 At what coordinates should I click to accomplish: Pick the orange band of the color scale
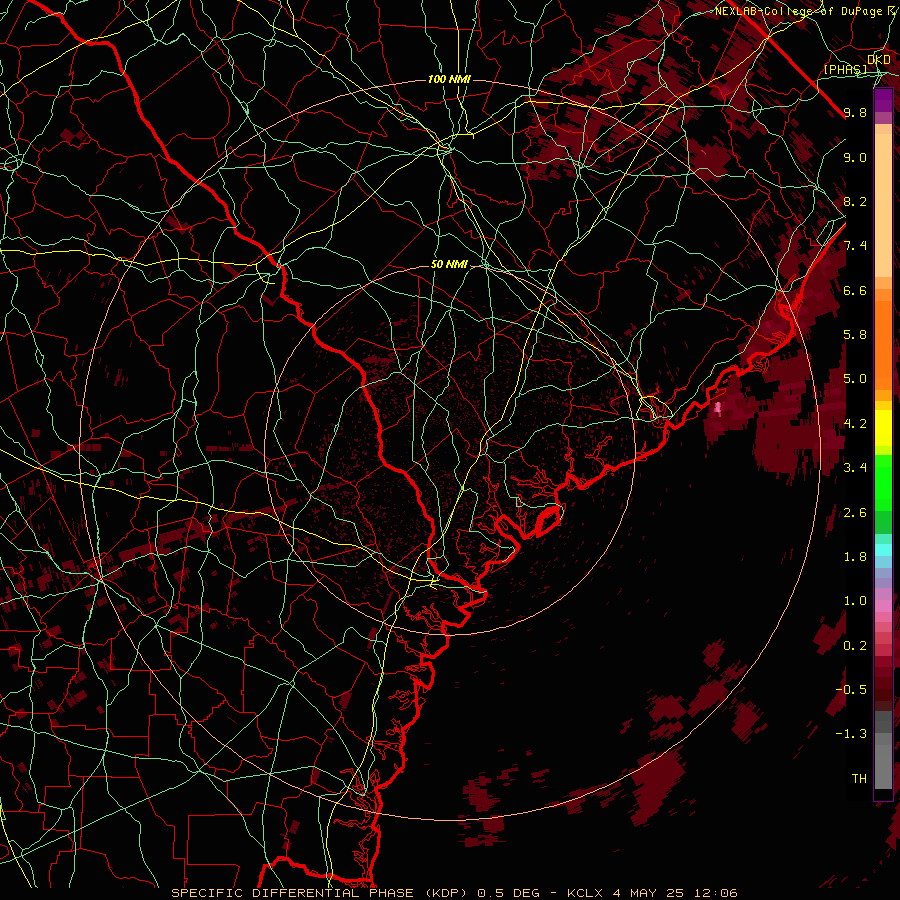[x=883, y=344]
